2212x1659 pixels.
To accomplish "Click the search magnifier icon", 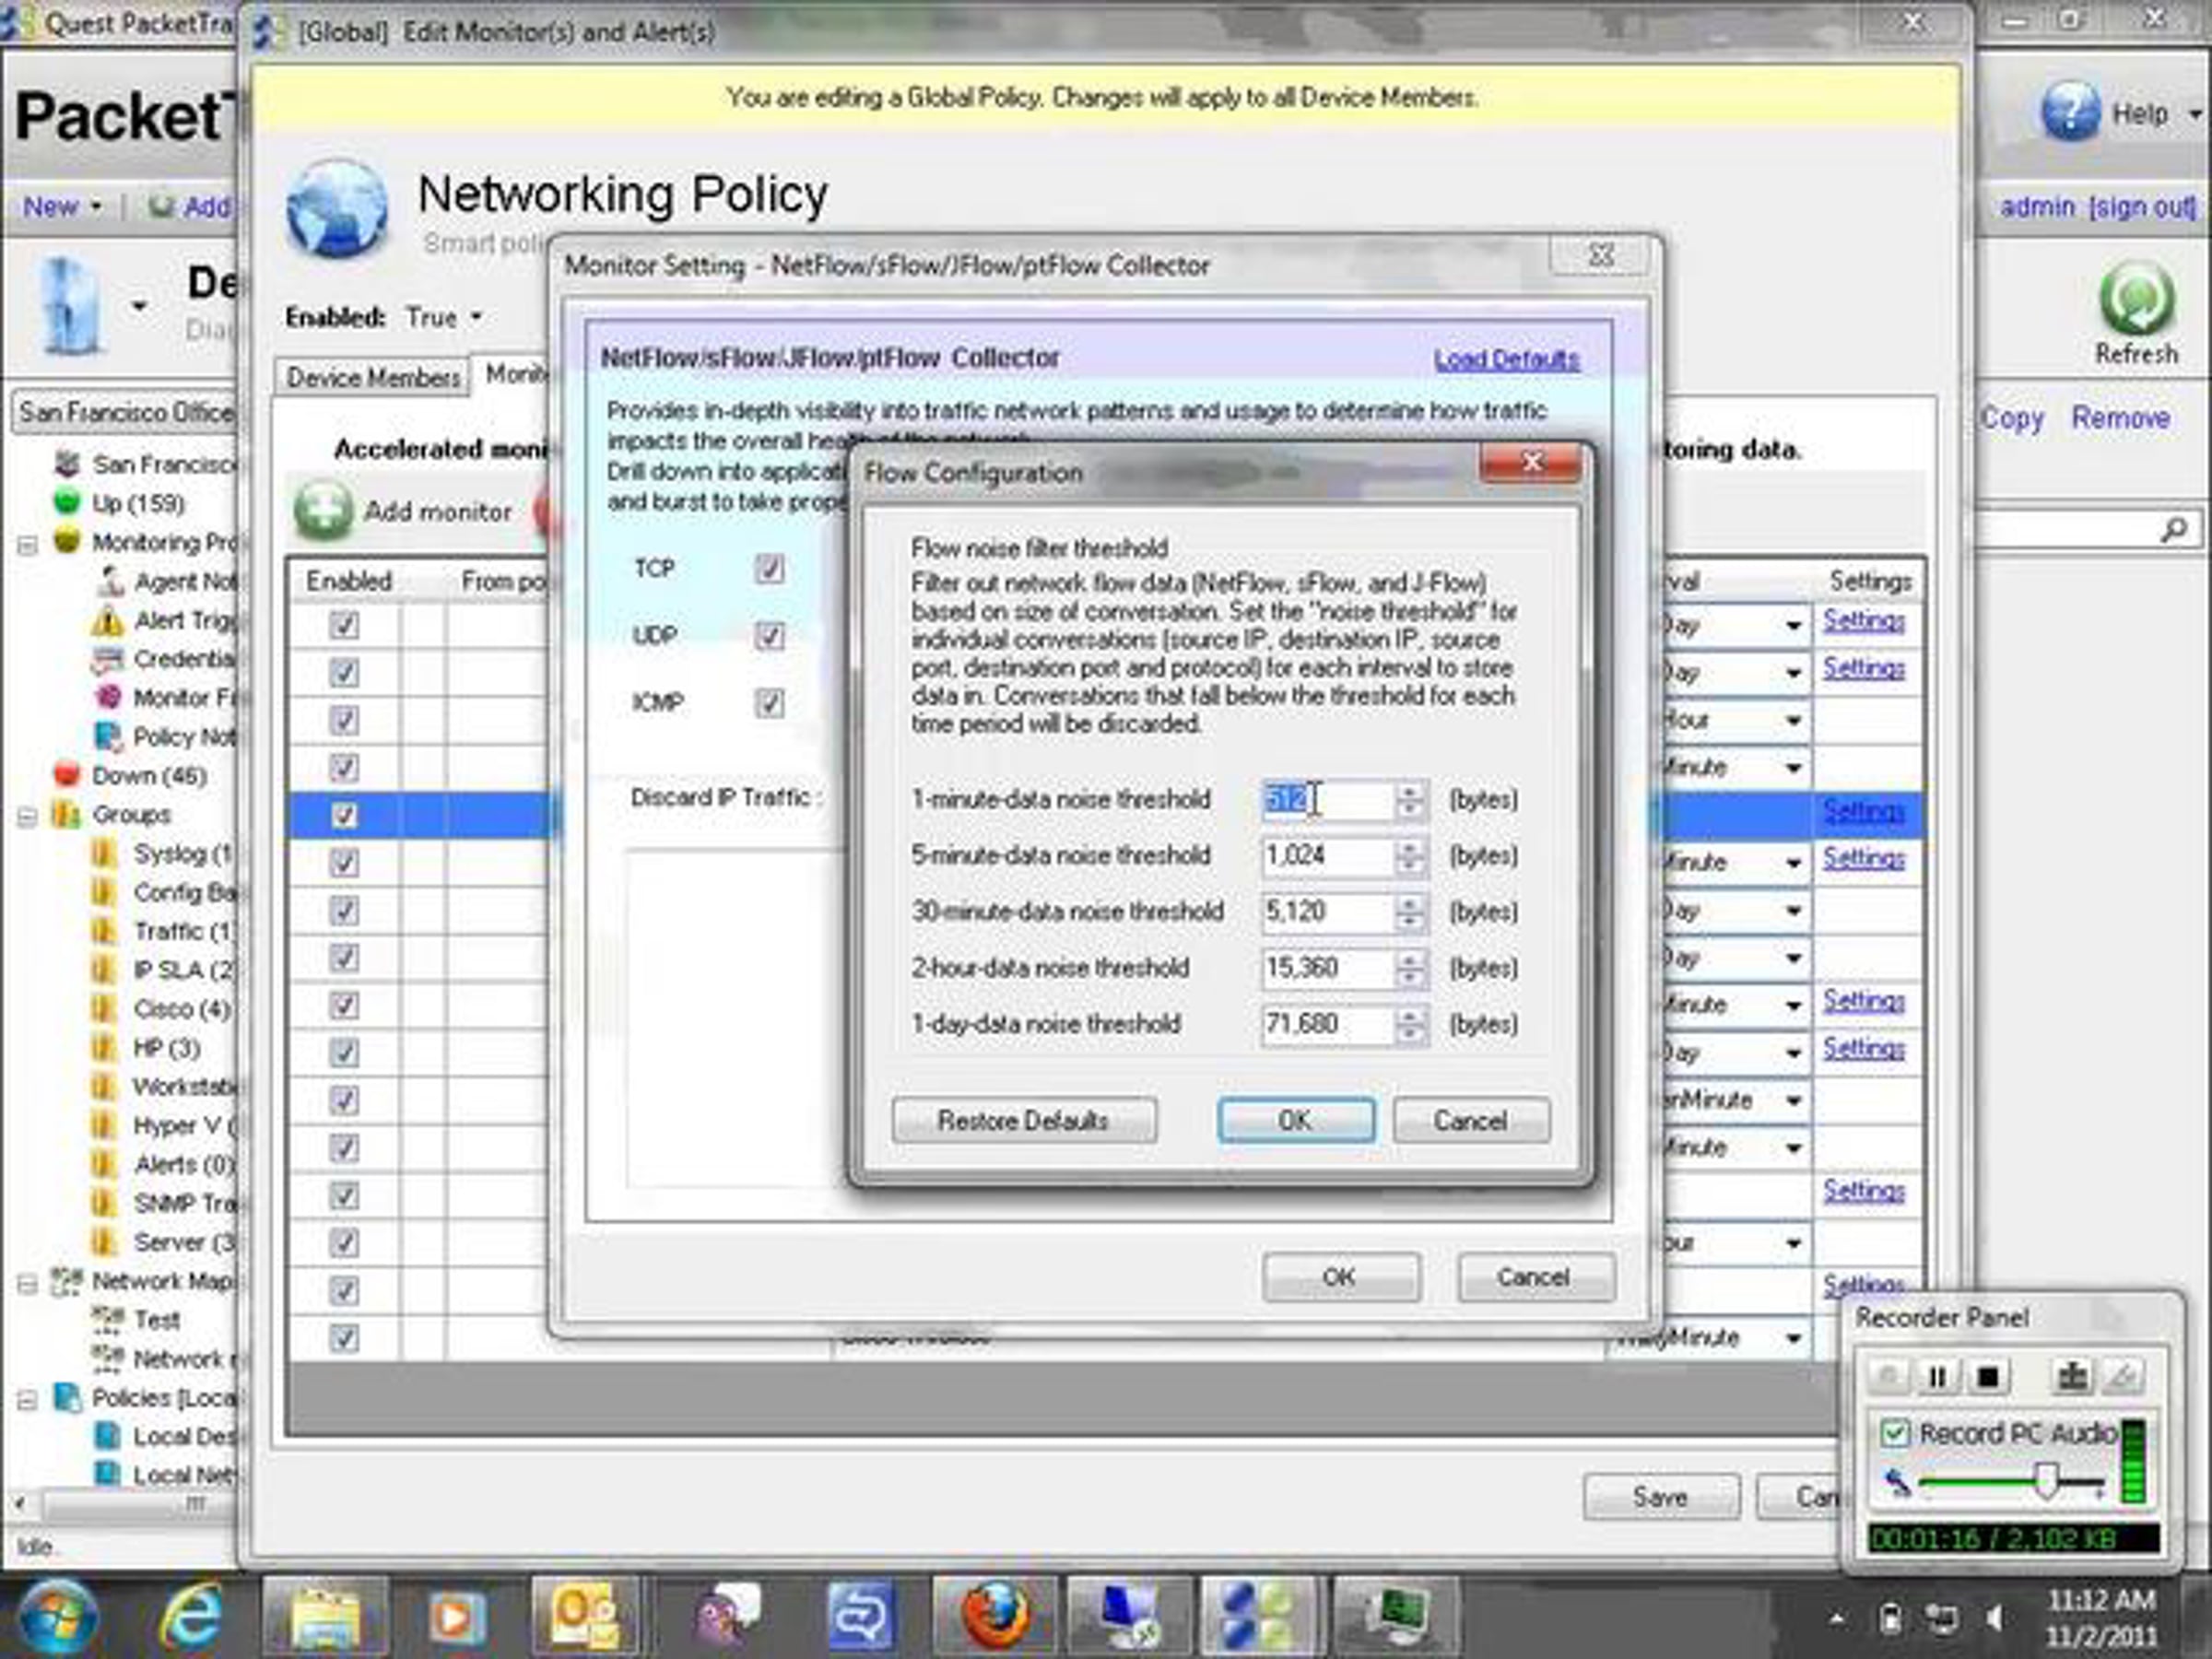I will 2173,530.
